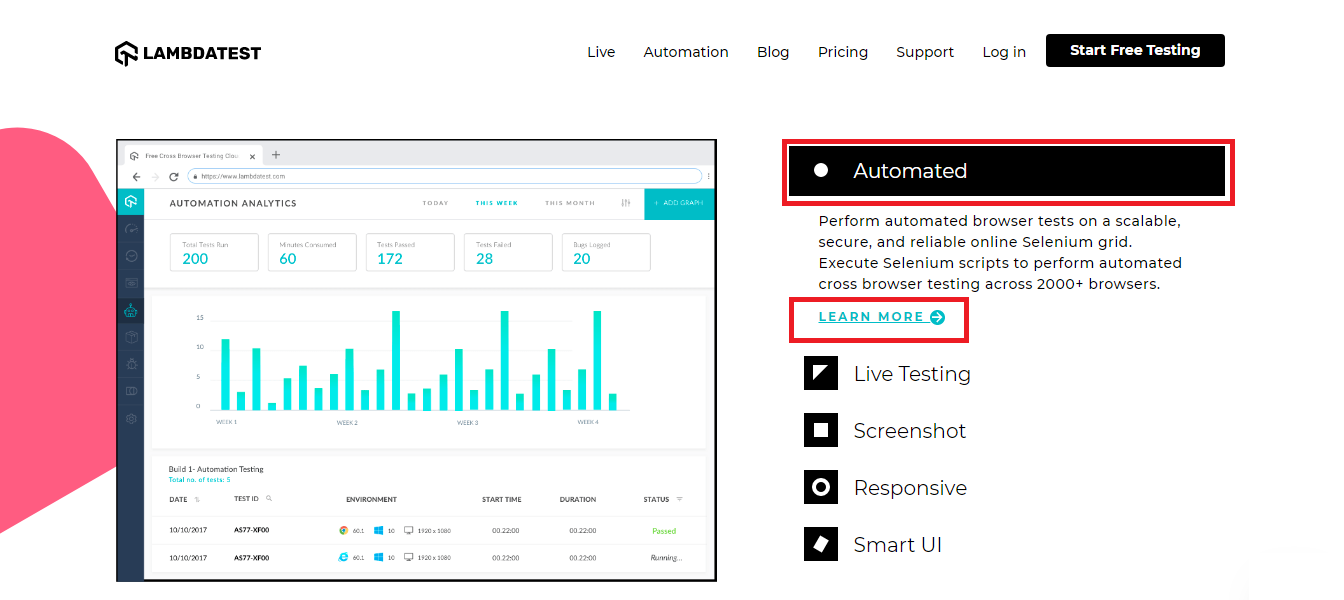1344x600 pixels.
Task: Open the bug tracker icon in the sidebar
Action: (x=130, y=363)
